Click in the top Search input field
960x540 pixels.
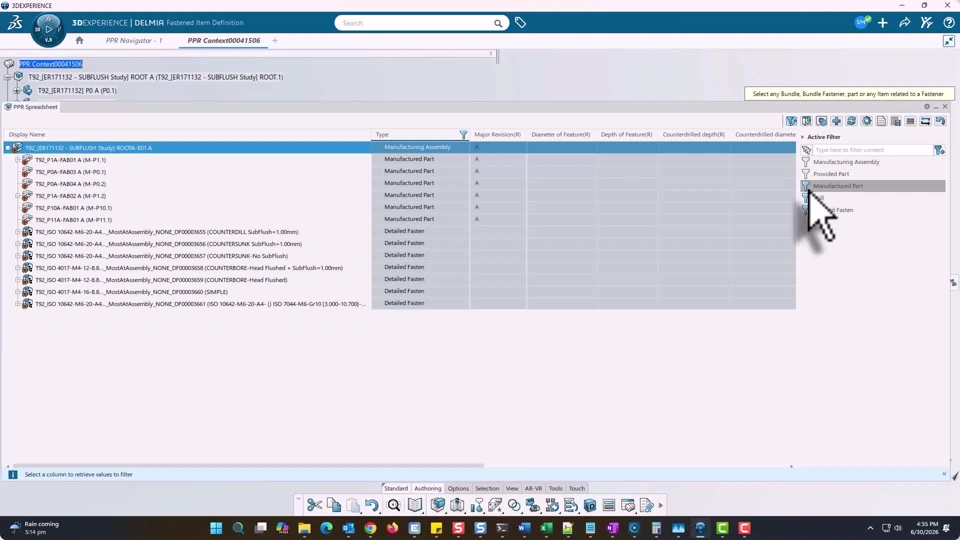coord(415,23)
